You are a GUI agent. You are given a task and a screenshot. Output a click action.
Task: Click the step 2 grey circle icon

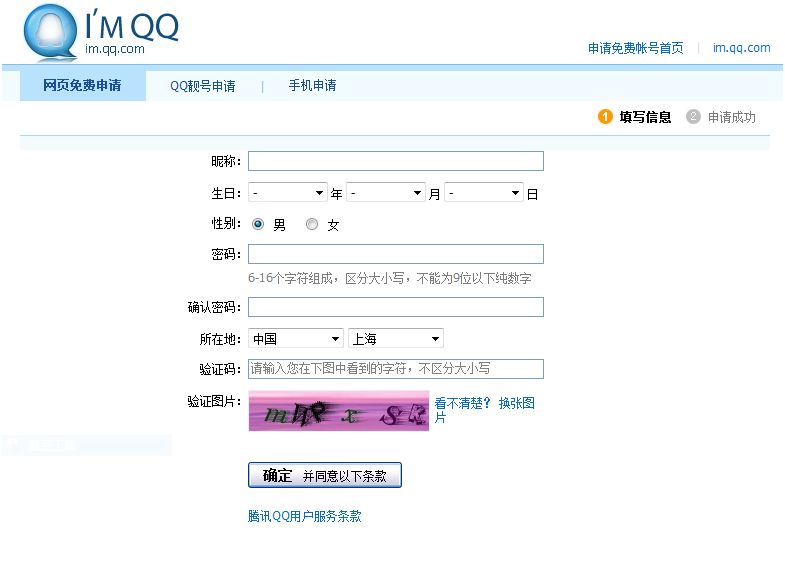point(693,117)
